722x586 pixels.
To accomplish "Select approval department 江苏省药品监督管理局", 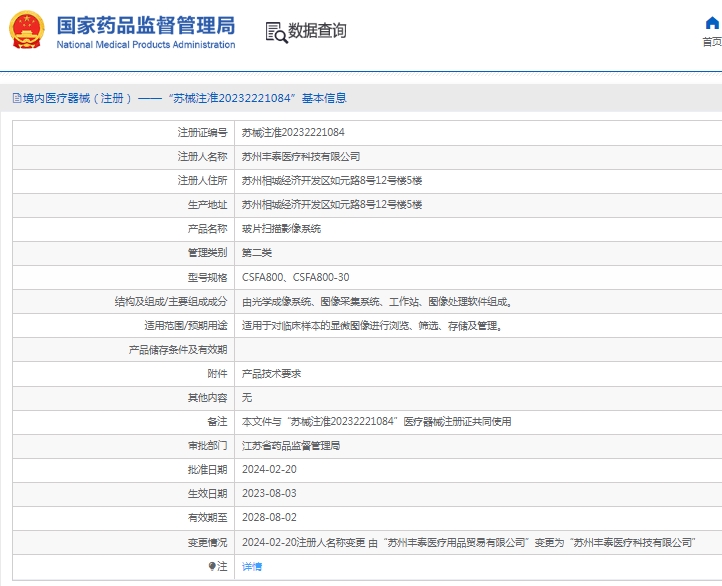I will pos(291,446).
